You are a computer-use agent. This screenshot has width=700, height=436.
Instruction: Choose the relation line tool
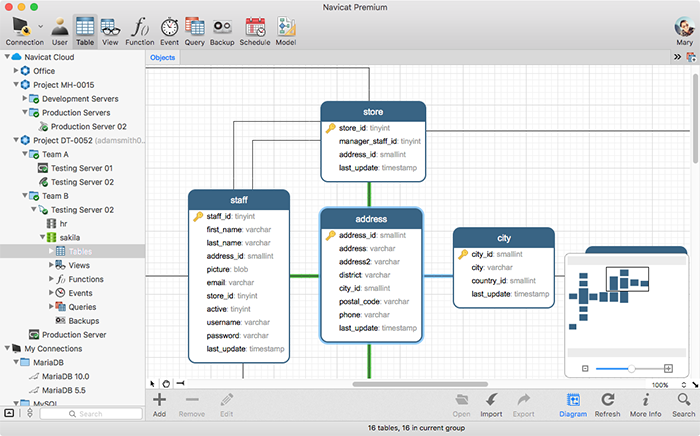180,383
